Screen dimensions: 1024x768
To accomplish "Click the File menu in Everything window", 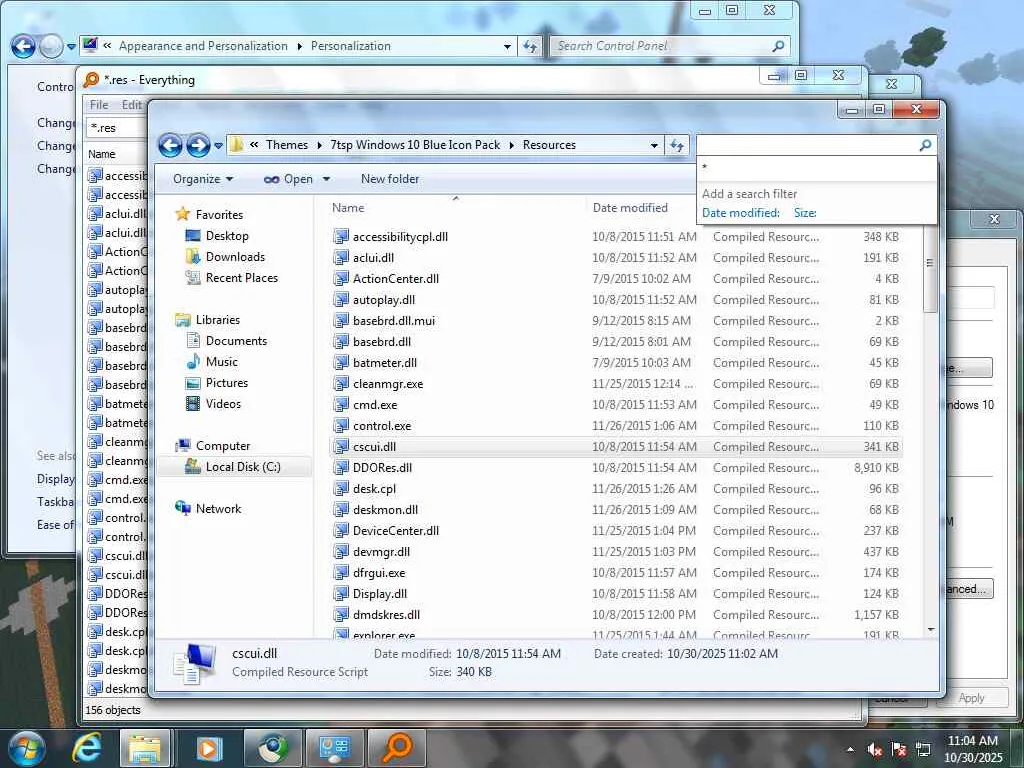I will pos(99,104).
